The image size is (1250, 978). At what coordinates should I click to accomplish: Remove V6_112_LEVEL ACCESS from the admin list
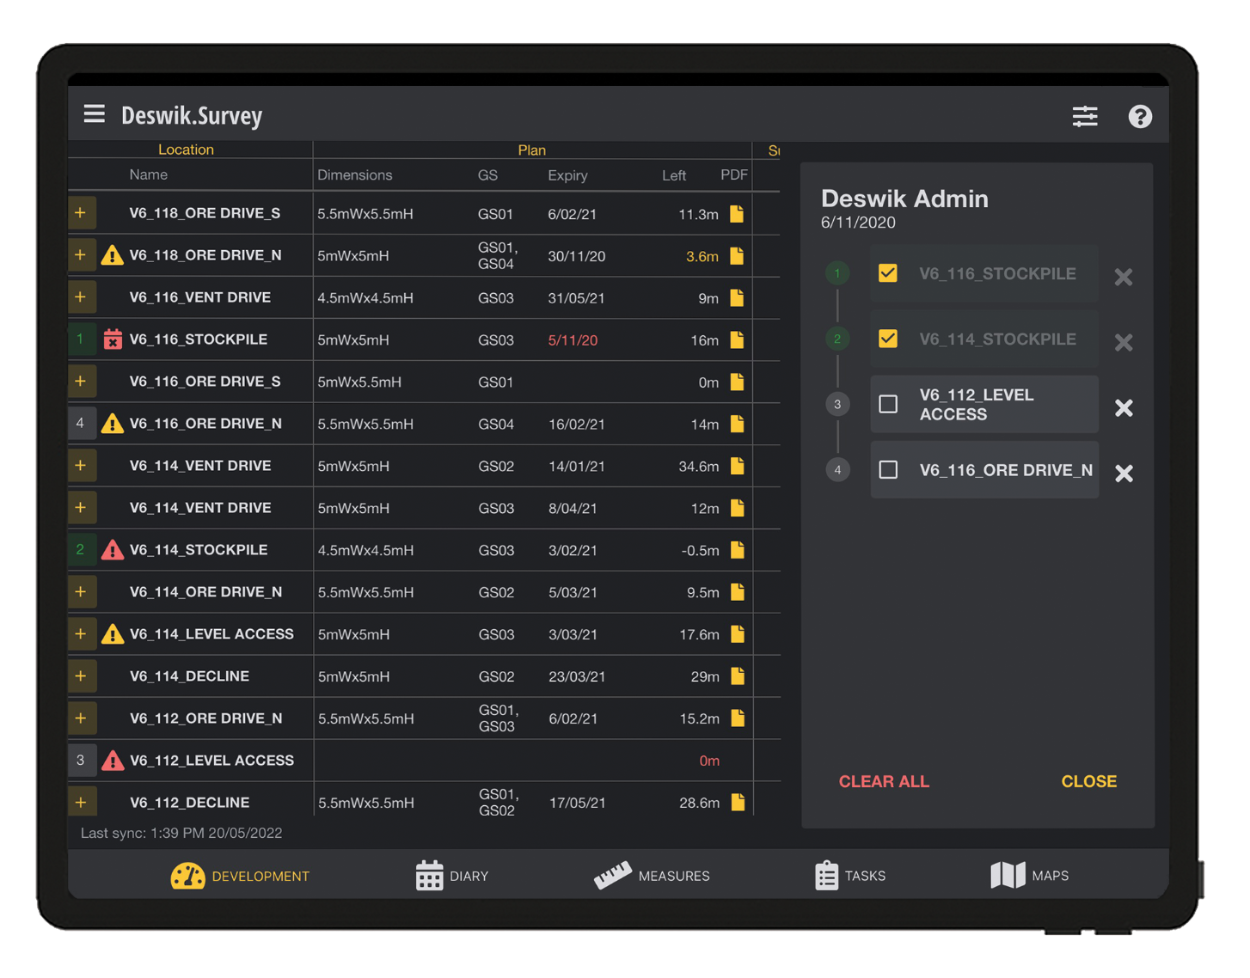1124,408
